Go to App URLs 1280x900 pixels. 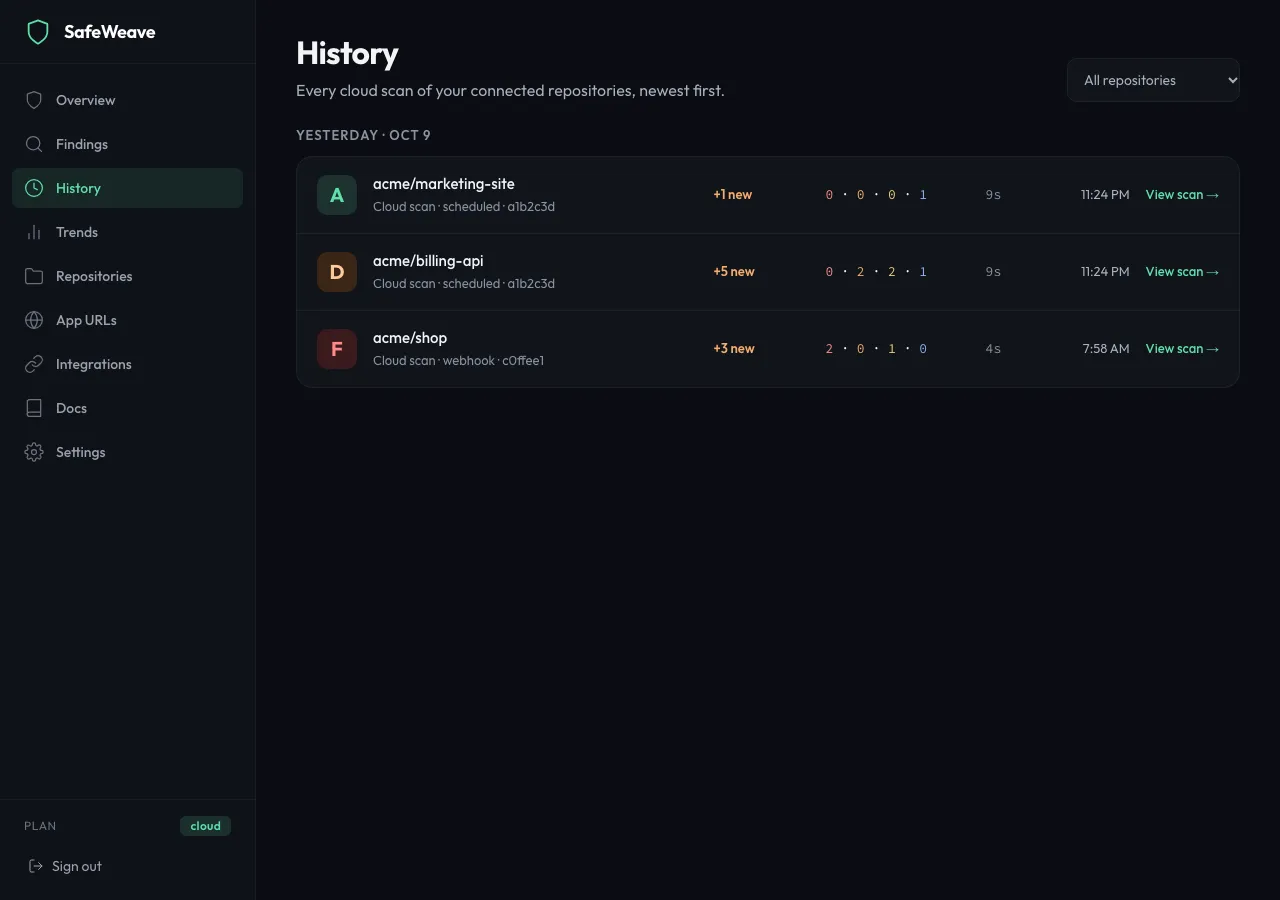pyautogui.click(x=127, y=320)
